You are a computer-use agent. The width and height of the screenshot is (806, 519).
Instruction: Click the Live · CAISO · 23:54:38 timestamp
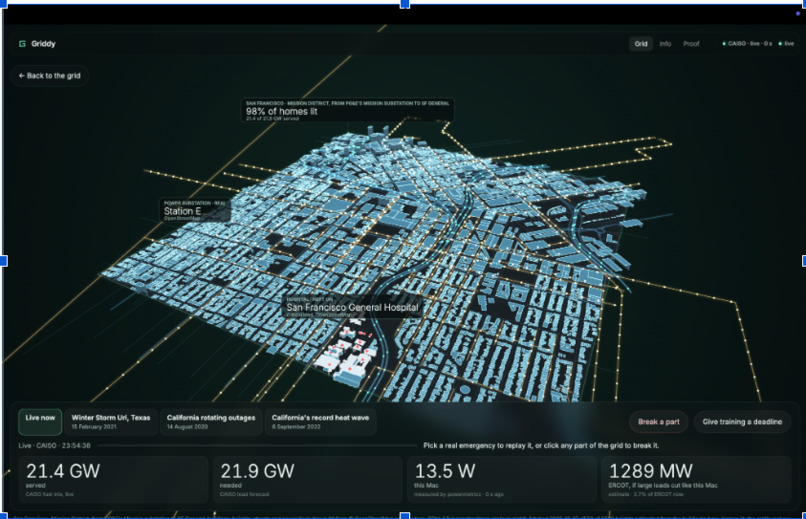54,446
